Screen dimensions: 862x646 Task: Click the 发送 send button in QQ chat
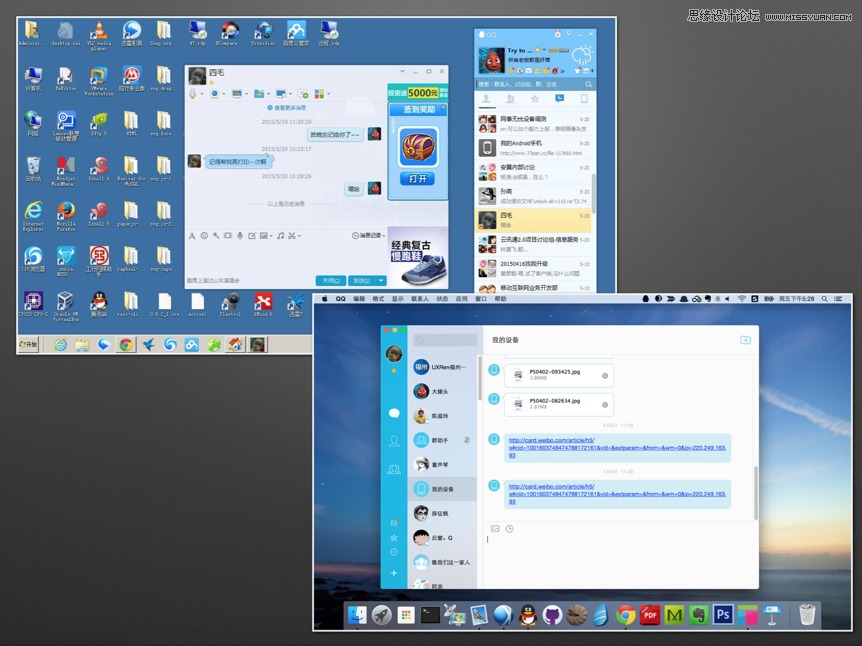coord(361,280)
